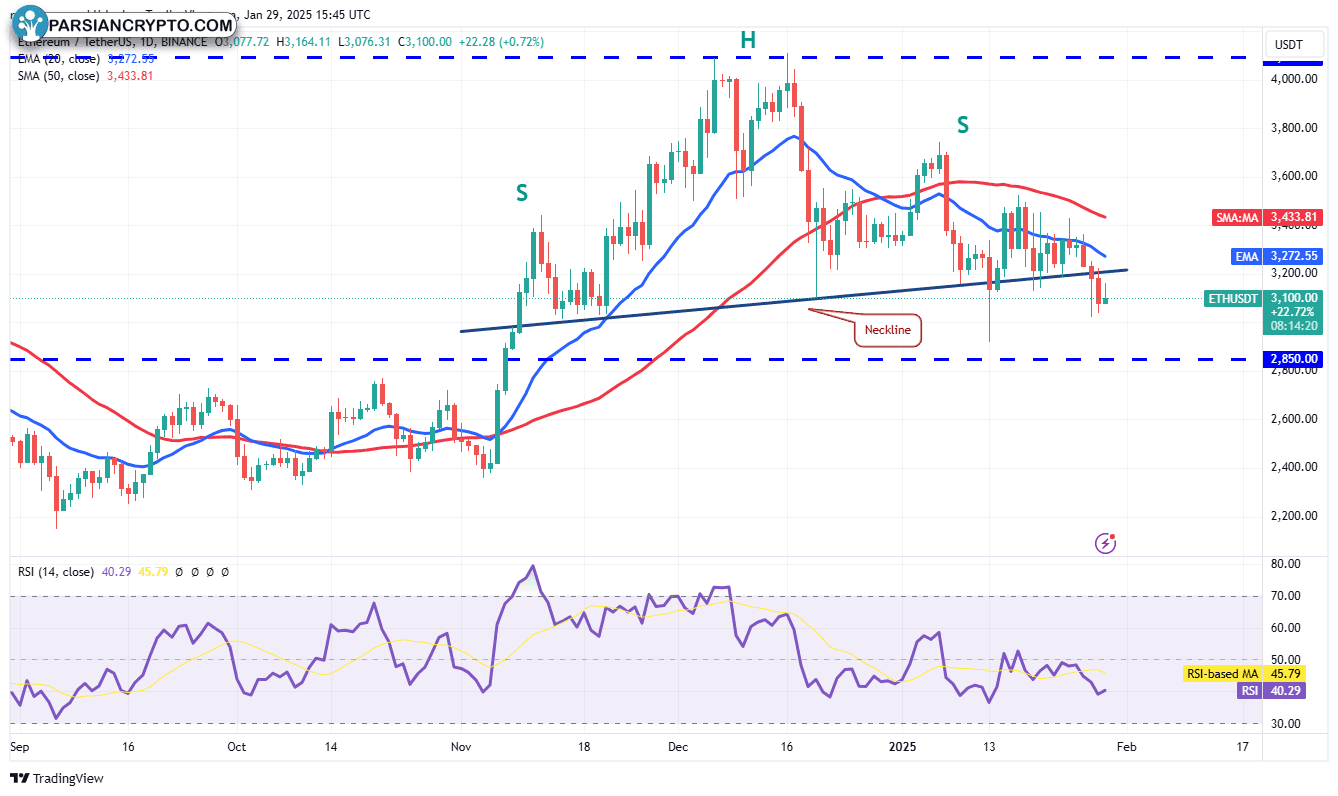Image resolution: width=1338 pixels, height=796 pixels.
Task: Click the 2,400.00 price axis label
Action: tap(1296, 467)
